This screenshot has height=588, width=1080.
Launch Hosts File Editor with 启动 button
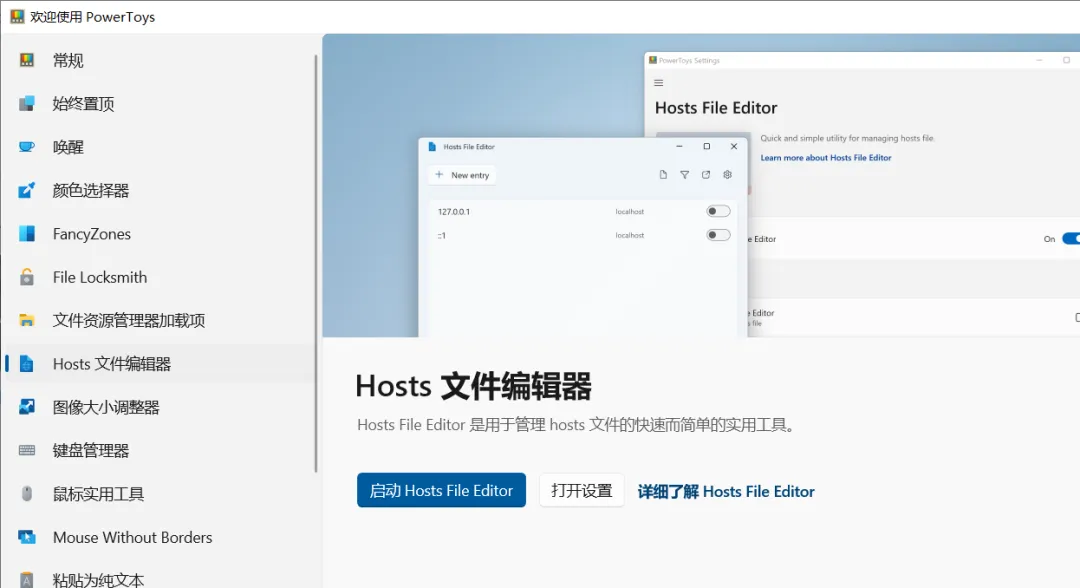tap(442, 490)
